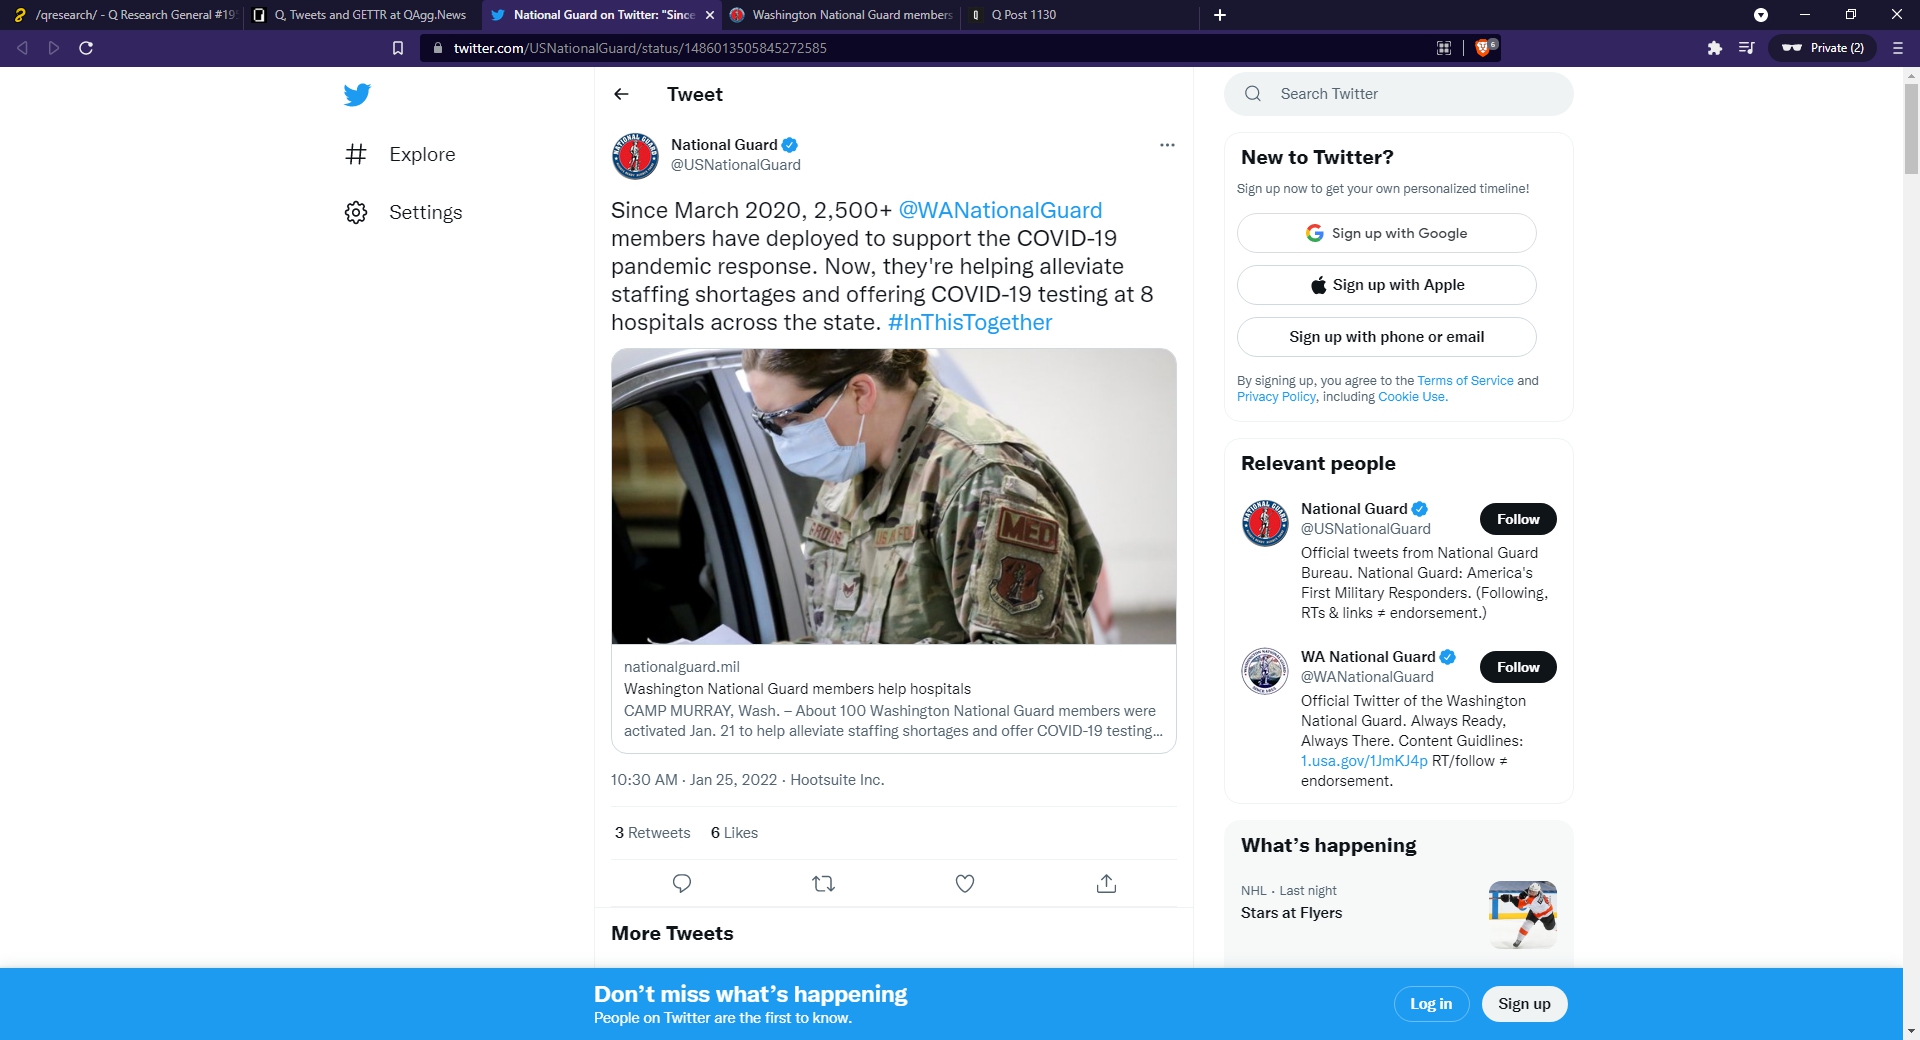Open a new browser tab

pos(1220,15)
